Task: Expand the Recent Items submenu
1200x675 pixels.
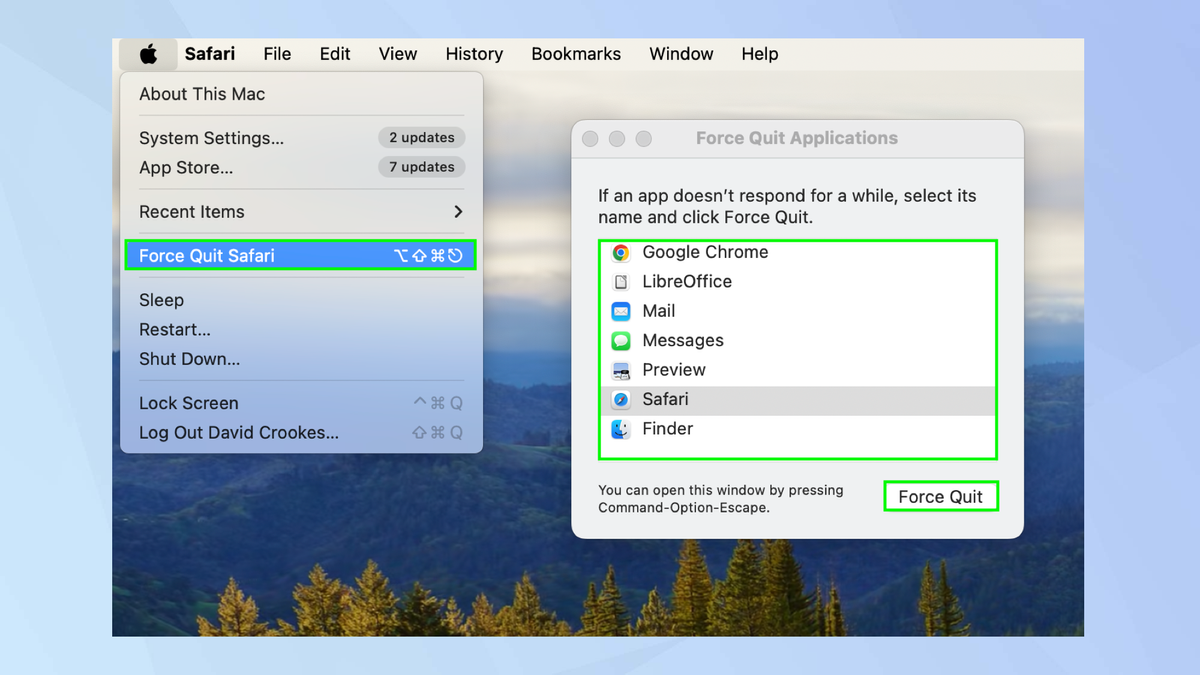Action: (192, 211)
